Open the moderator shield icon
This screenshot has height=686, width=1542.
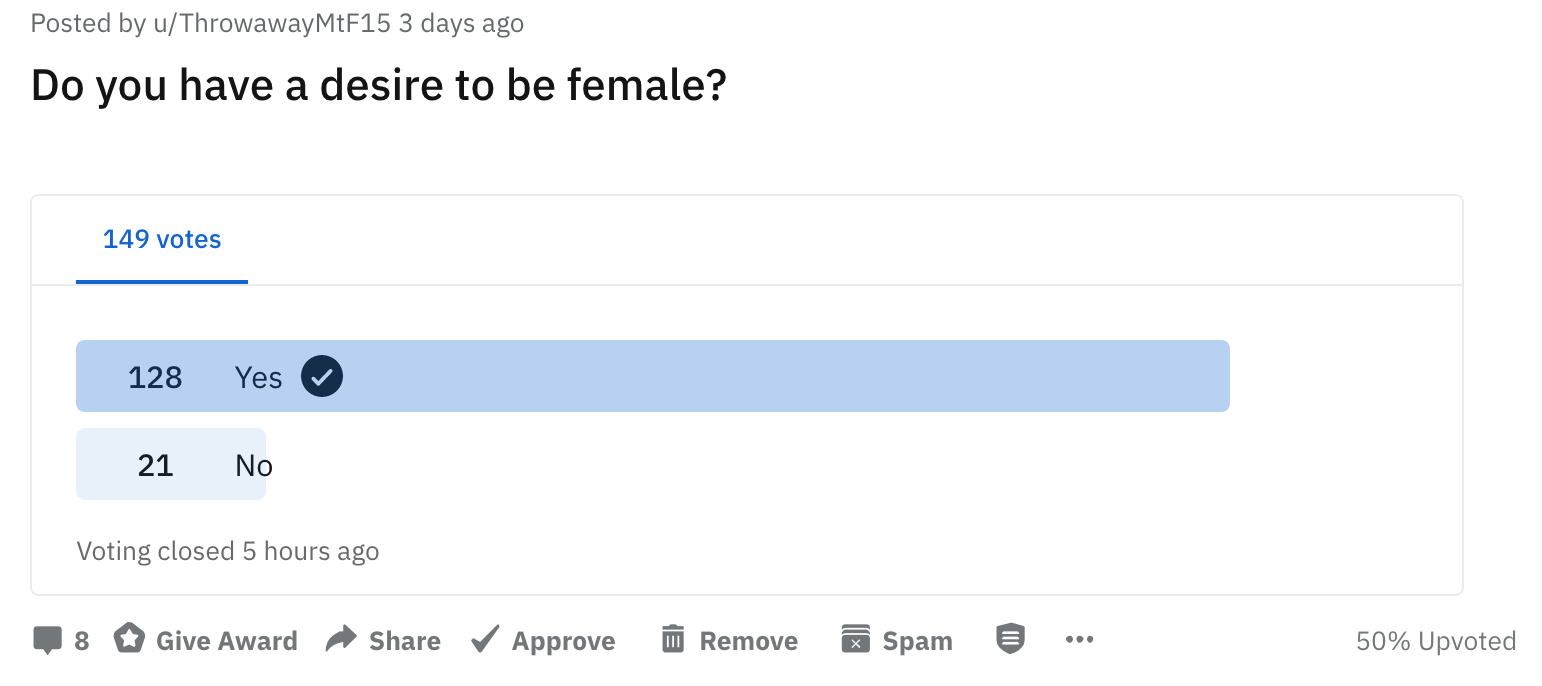(x=1011, y=638)
